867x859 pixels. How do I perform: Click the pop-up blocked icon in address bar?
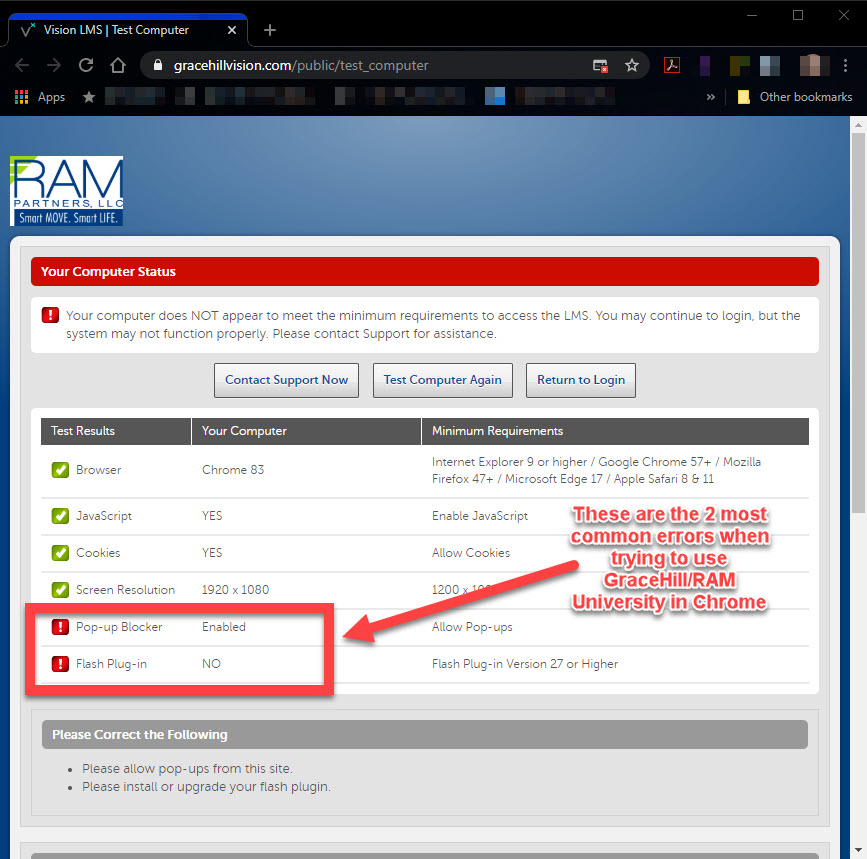pyautogui.click(x=600, y=66)
